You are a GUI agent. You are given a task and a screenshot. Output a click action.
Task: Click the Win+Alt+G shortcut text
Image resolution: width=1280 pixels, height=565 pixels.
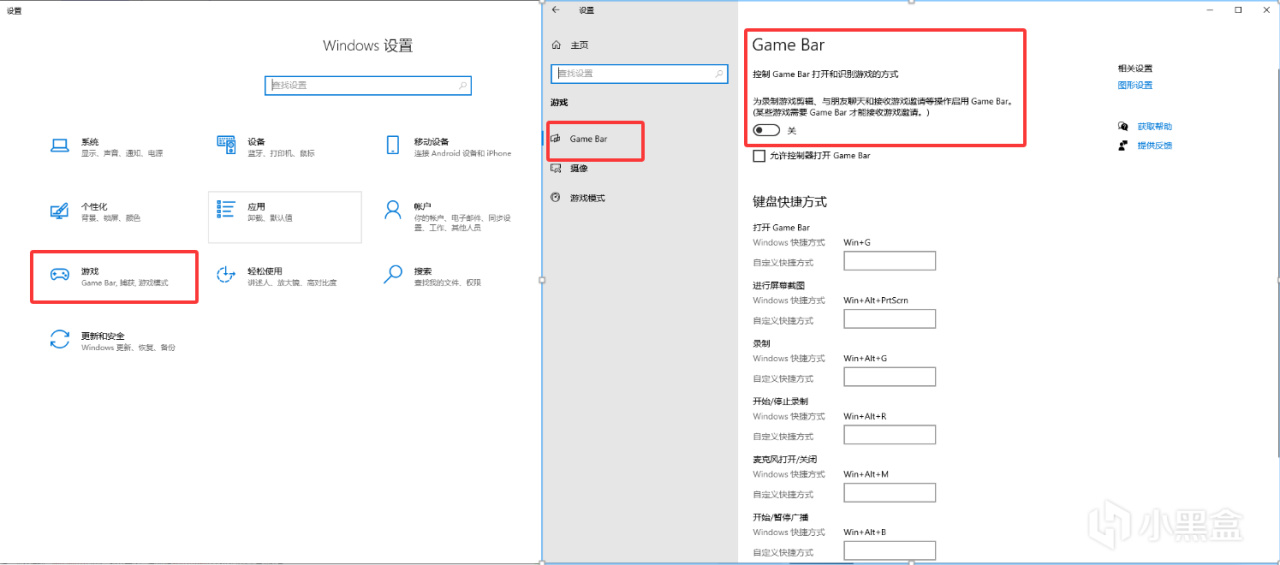(x=865, y=358)
